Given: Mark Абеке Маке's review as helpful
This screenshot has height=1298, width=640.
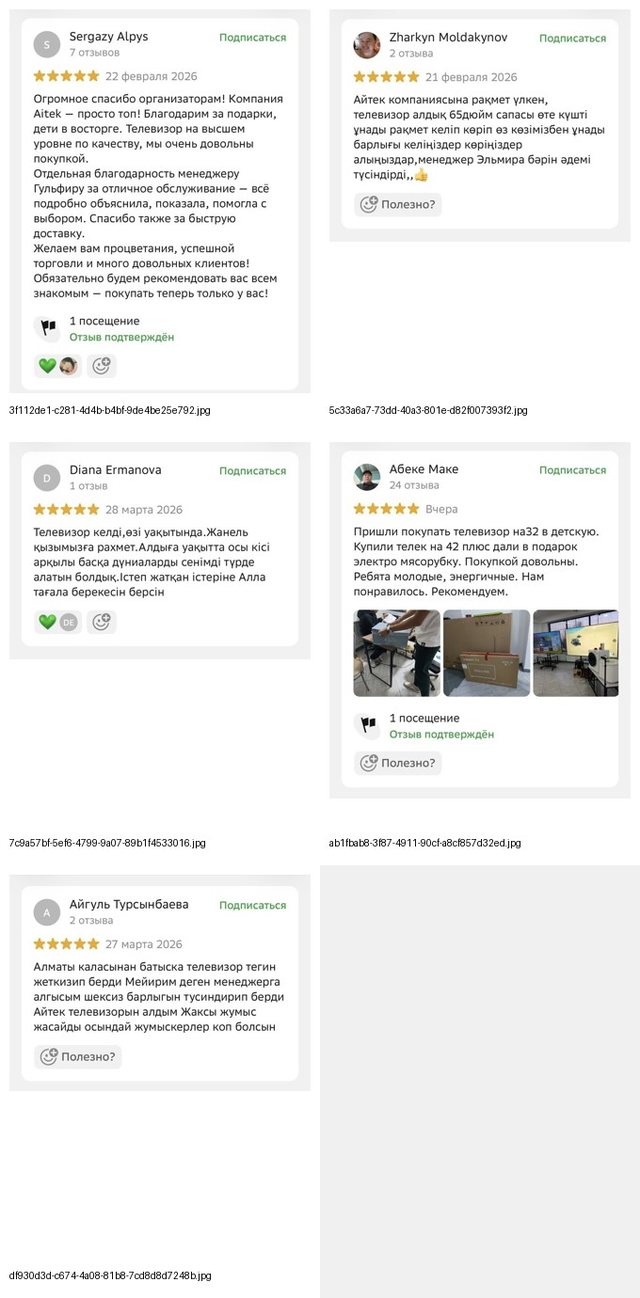Looking at the screenshot, I should (x=398, y=763).
